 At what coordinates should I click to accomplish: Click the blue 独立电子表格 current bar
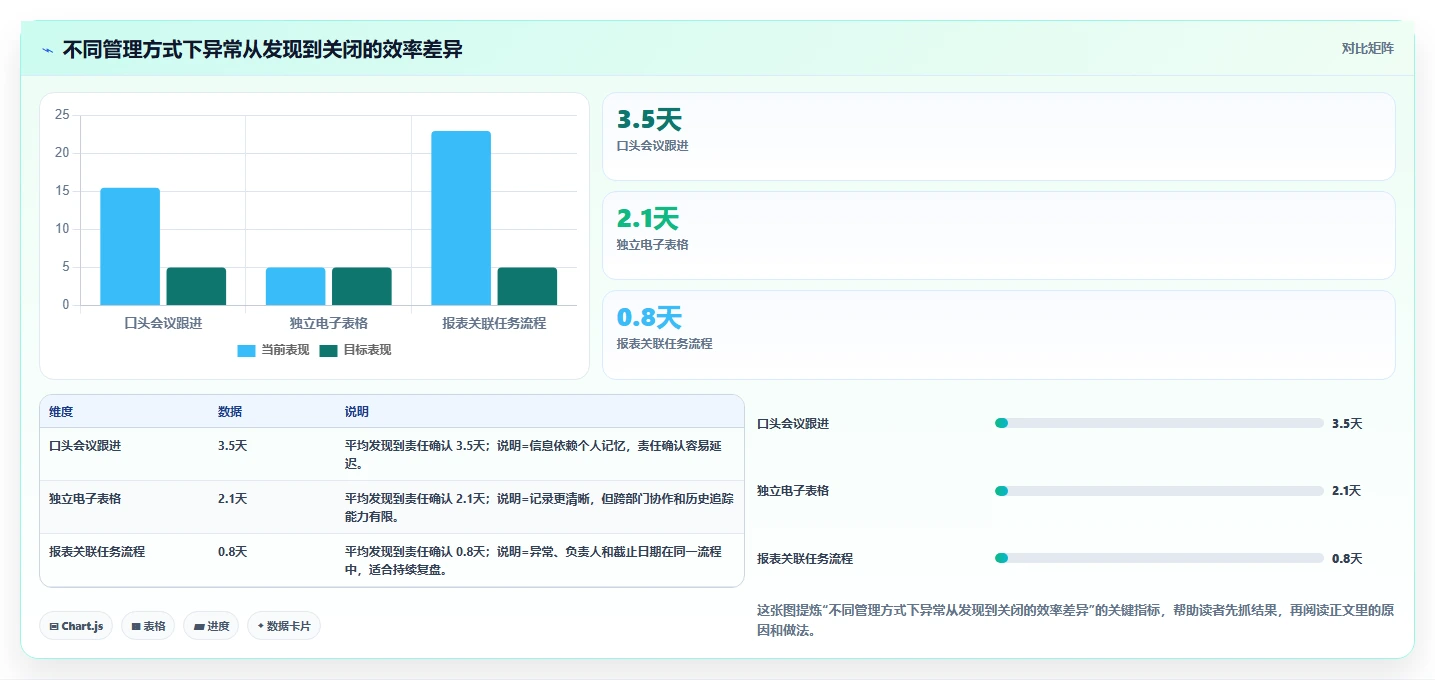coord(295,286)
